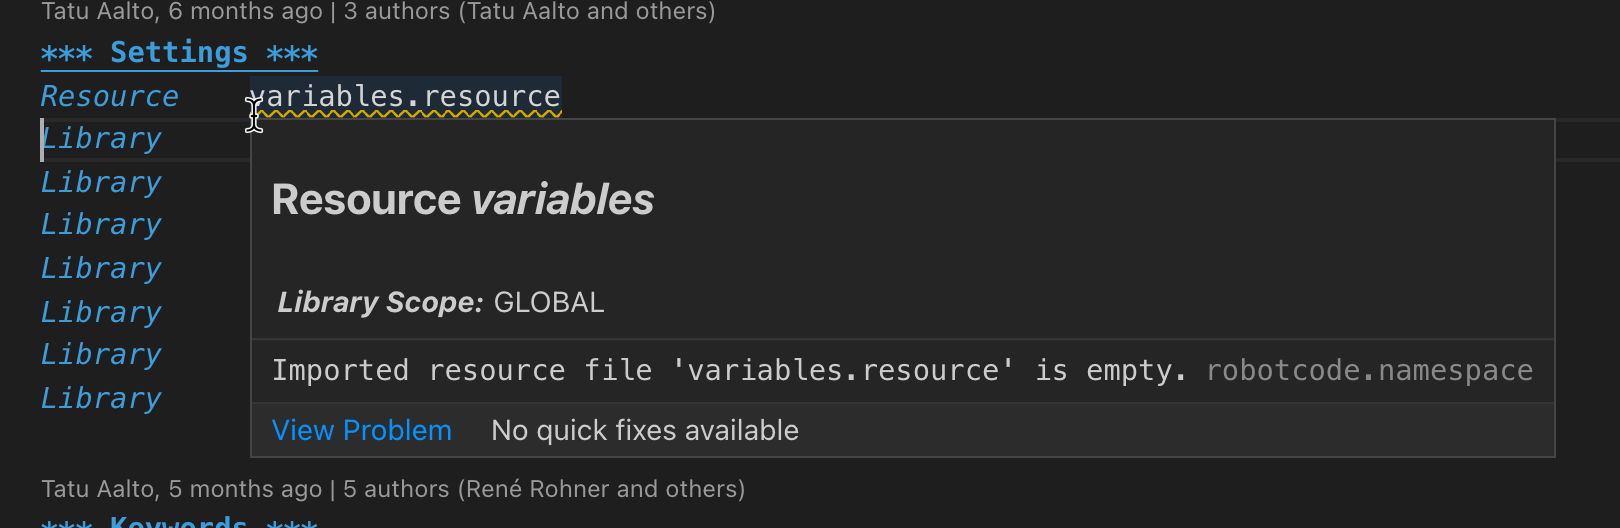Click "Tatu Aalto, 6 months ago" blame annotation

181,12
